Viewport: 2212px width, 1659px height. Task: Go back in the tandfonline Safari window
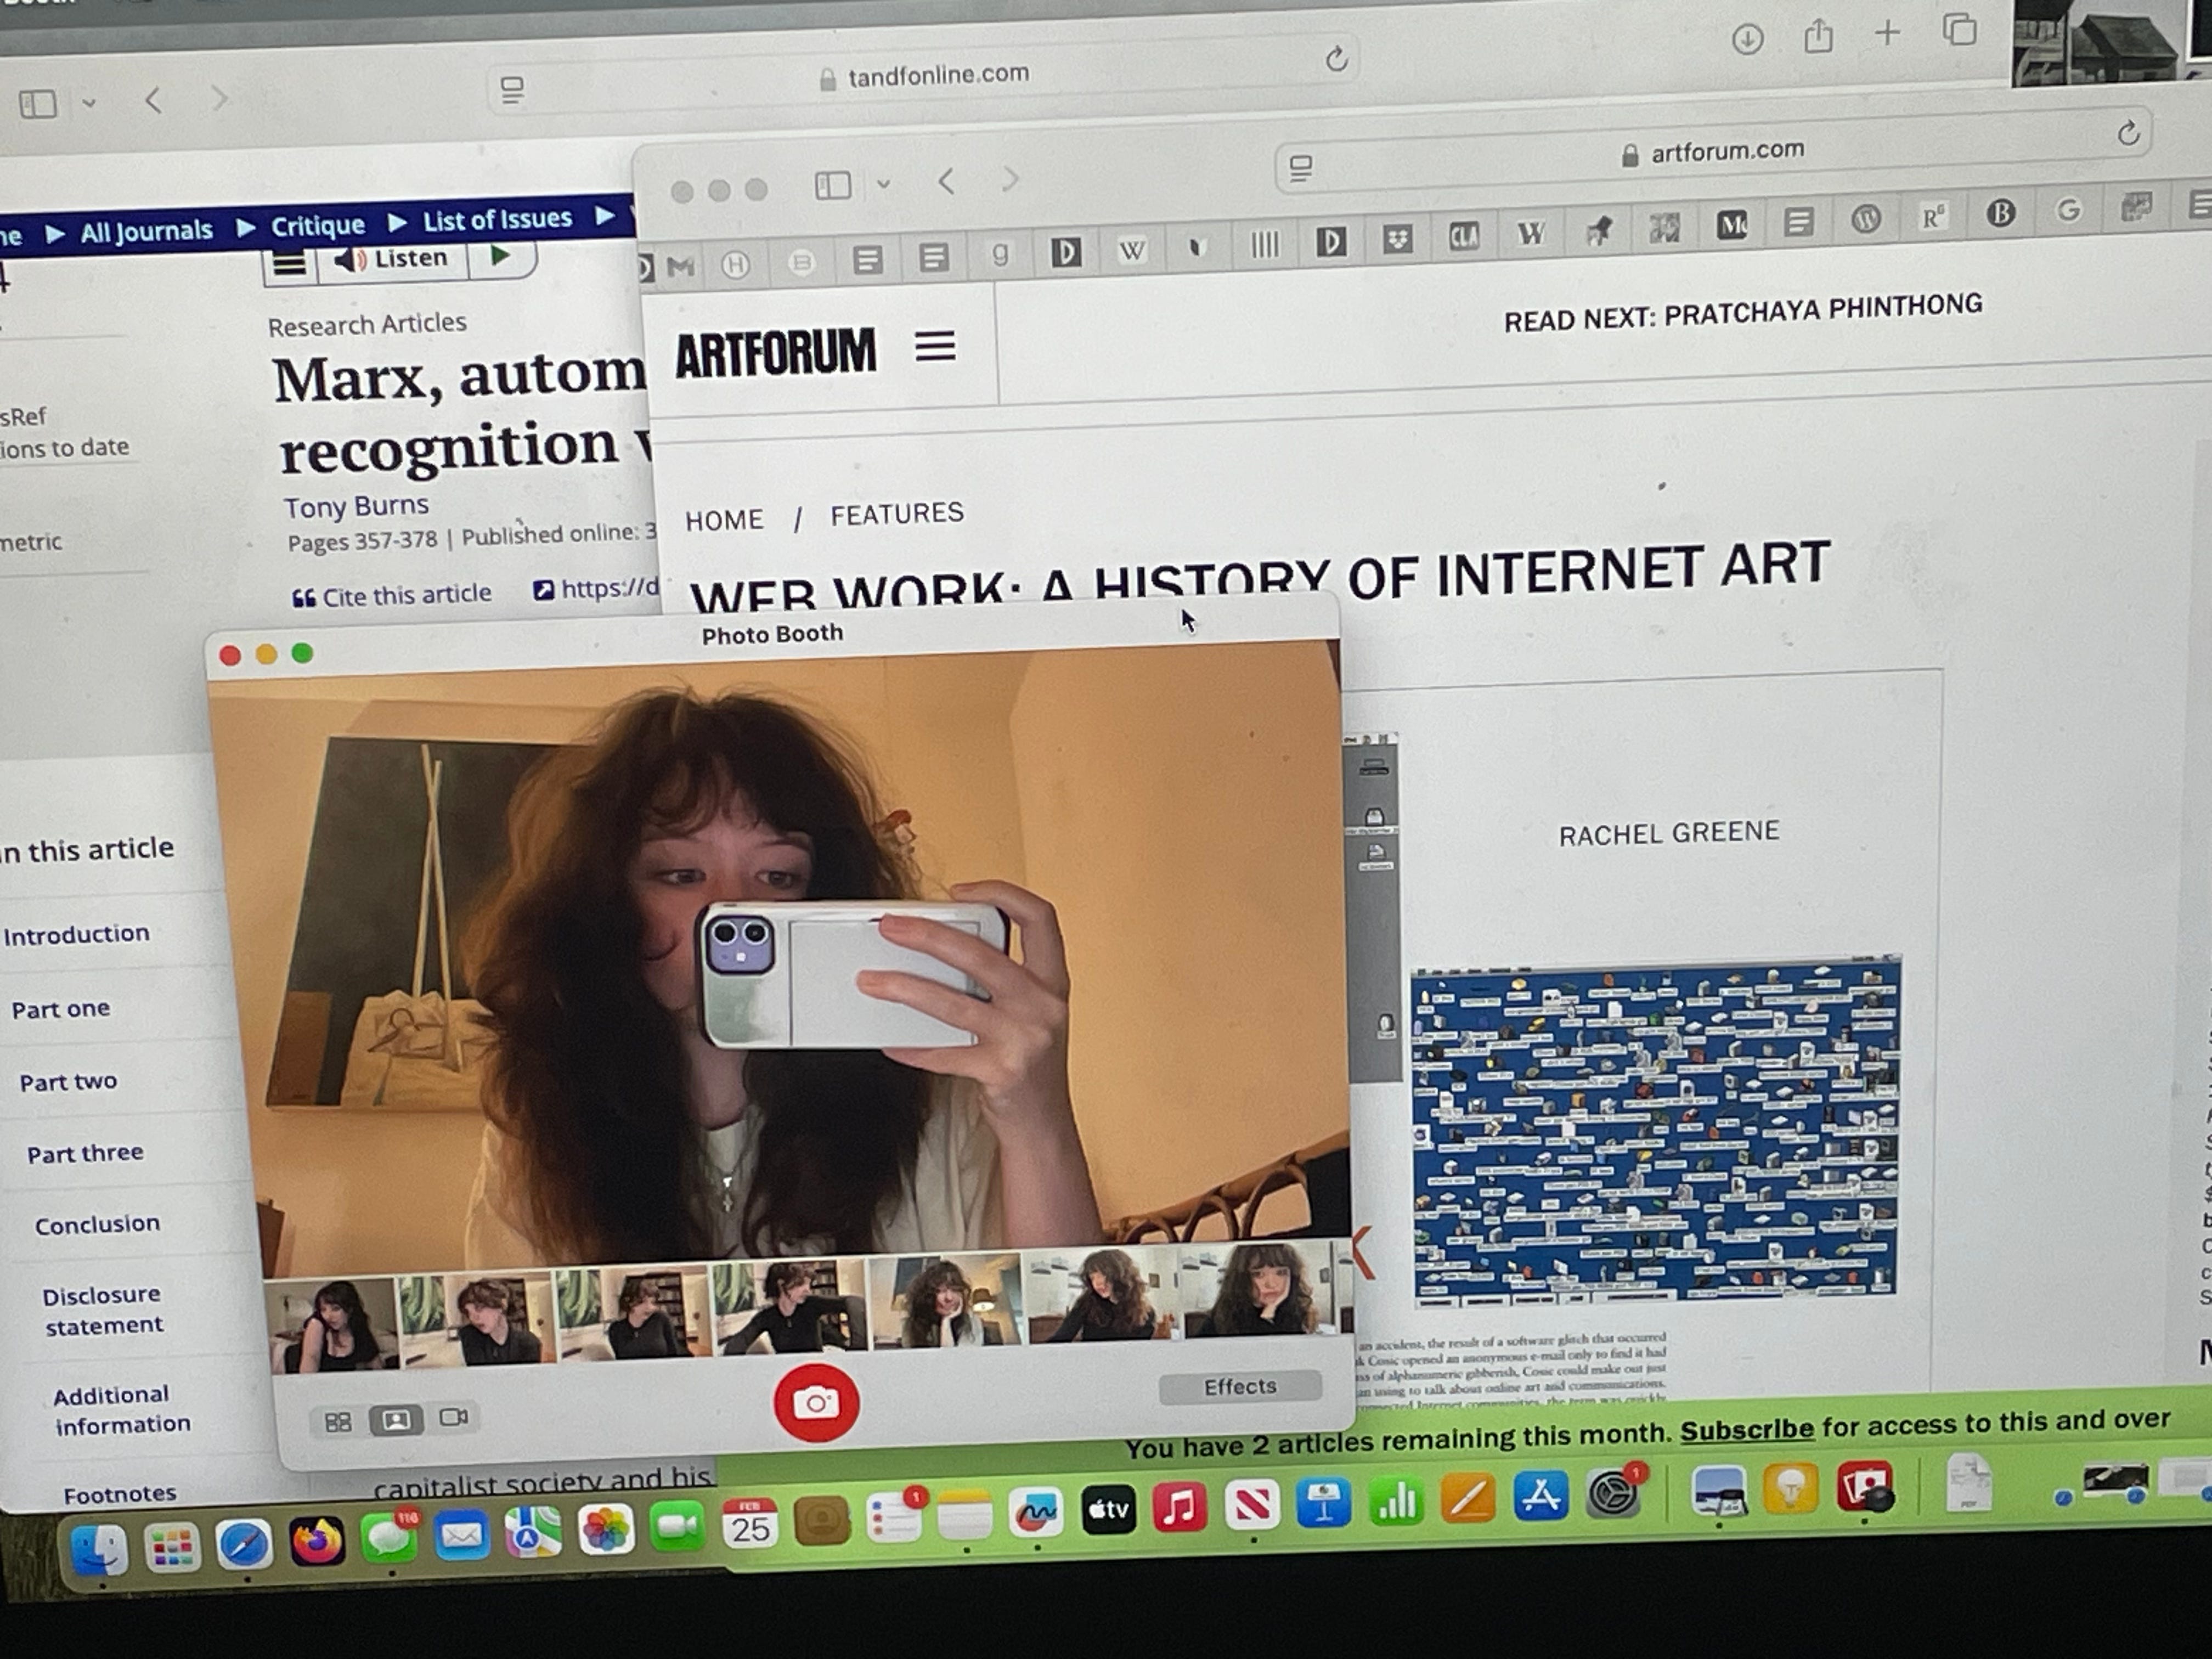click(x=153, y=99)
